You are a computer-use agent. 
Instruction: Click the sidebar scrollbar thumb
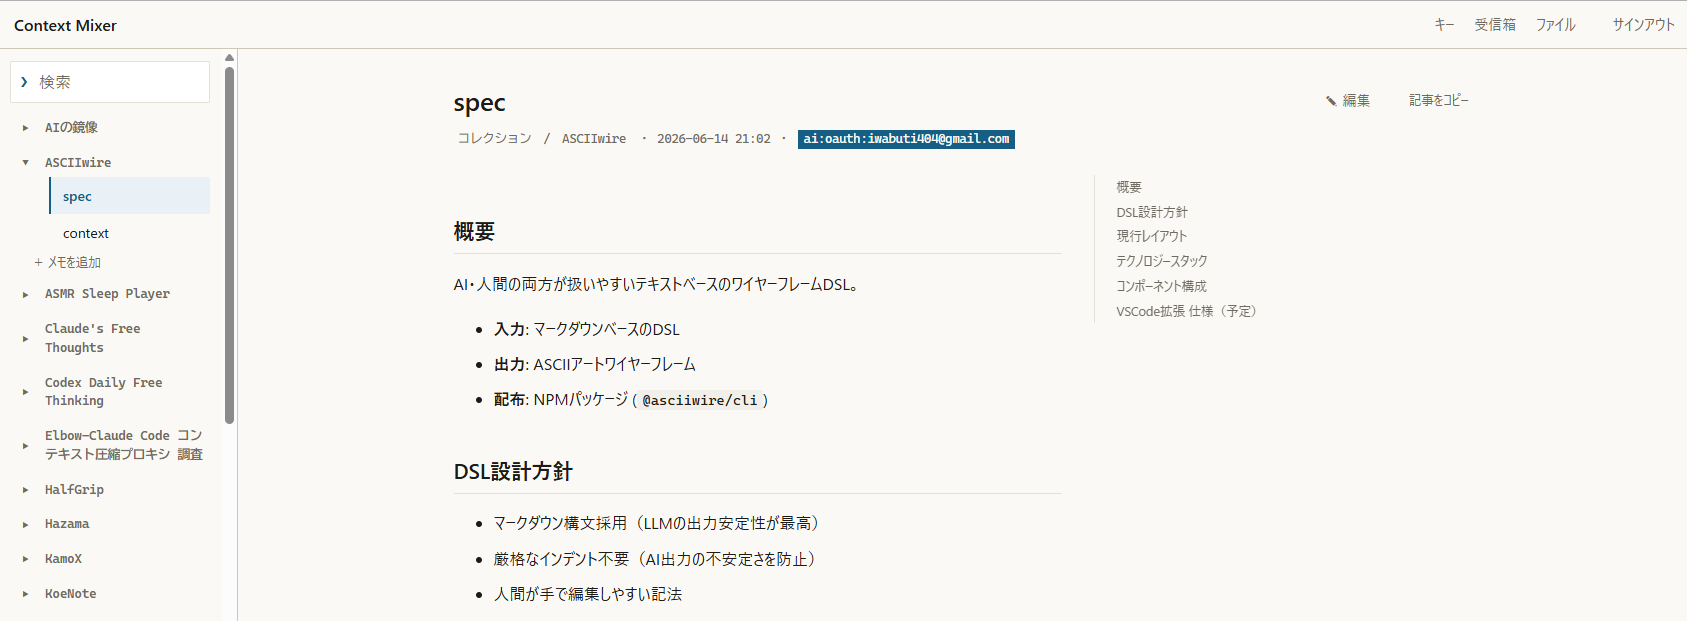(x=229, y=245)
